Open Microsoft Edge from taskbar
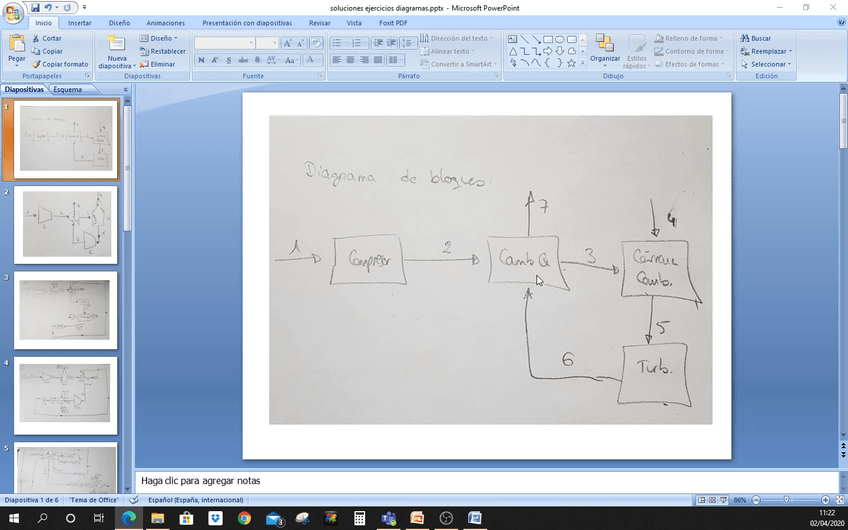This screenshot has width=848, height=530. tap(128, 518)
